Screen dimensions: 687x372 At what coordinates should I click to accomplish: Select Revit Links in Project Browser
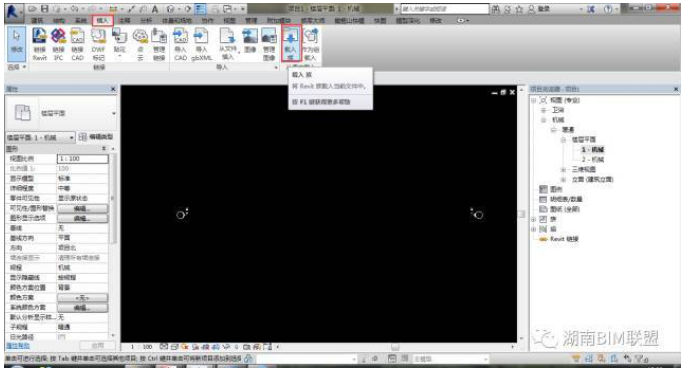[564, 239]
